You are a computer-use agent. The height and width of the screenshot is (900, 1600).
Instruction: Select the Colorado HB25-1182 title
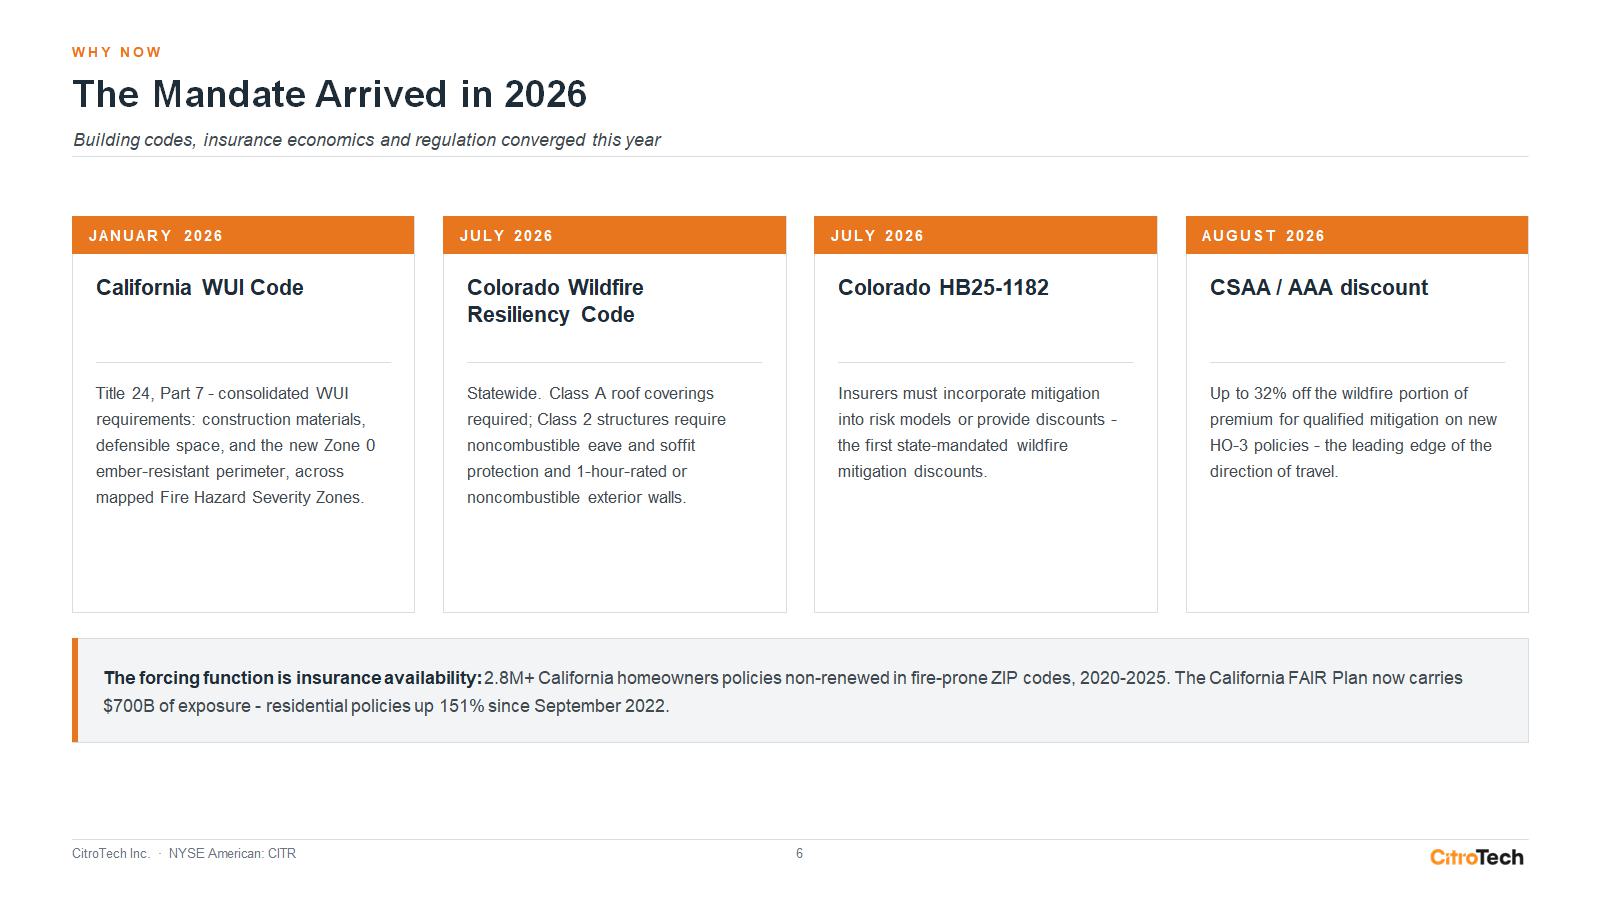tap(943, 288)
